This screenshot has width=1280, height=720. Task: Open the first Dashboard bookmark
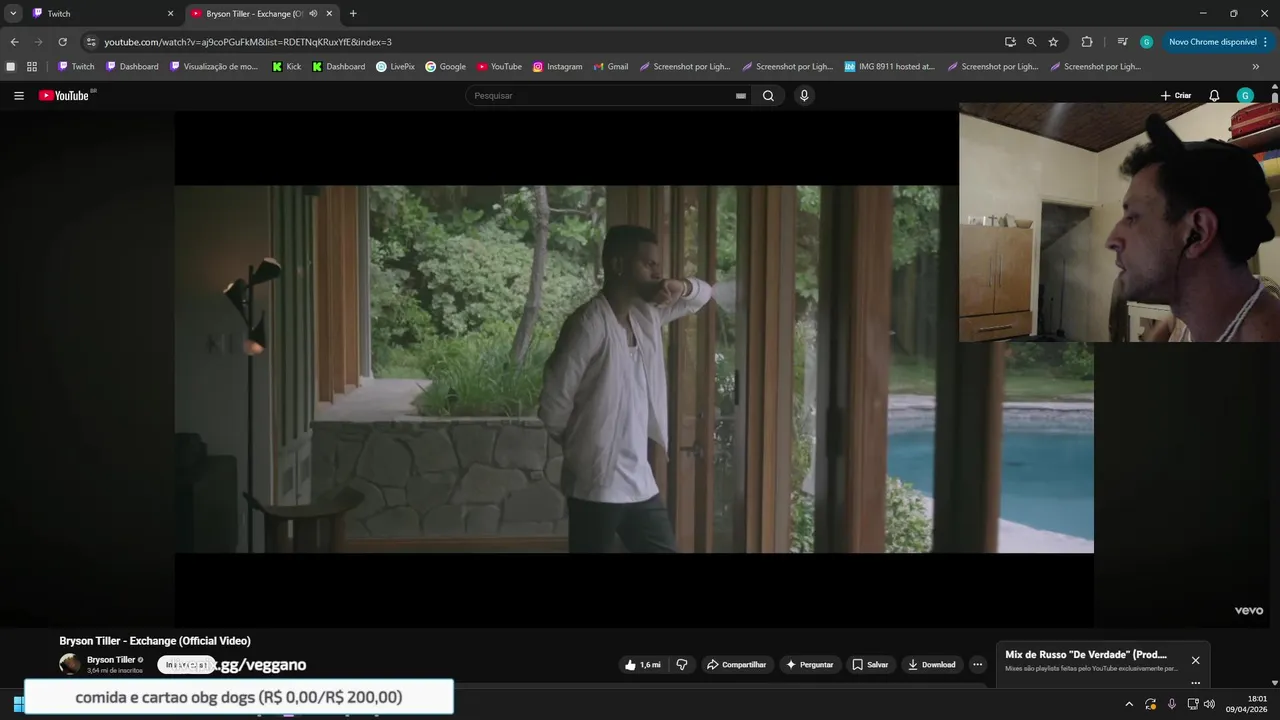132,67
